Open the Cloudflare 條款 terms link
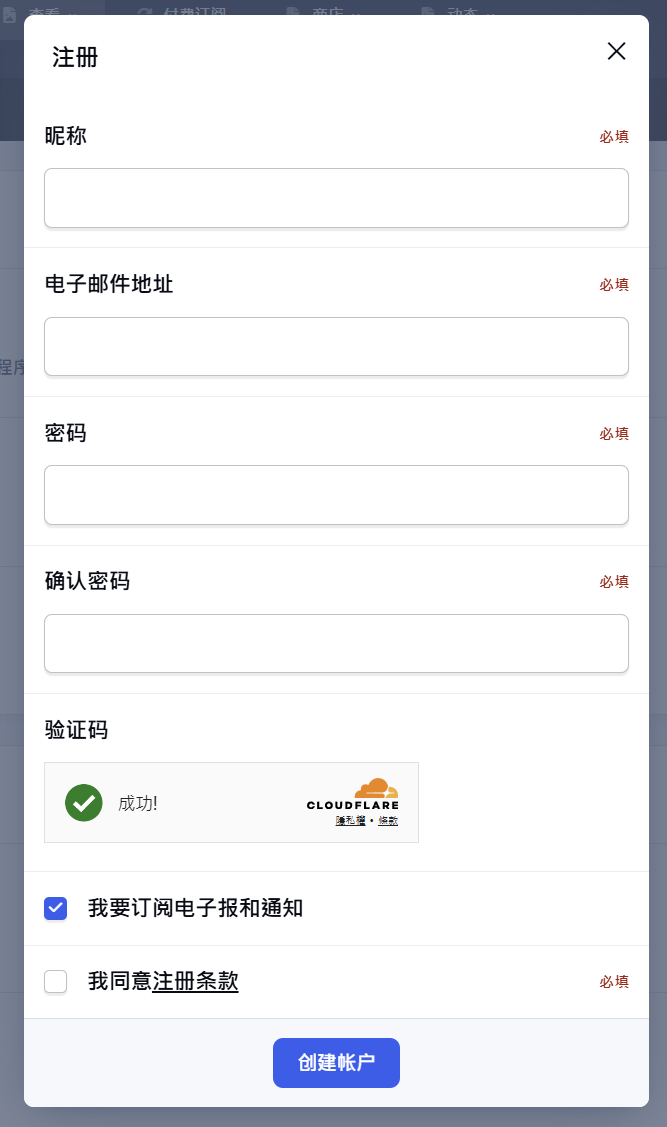 pyautogui.click(x=388, y=821)
